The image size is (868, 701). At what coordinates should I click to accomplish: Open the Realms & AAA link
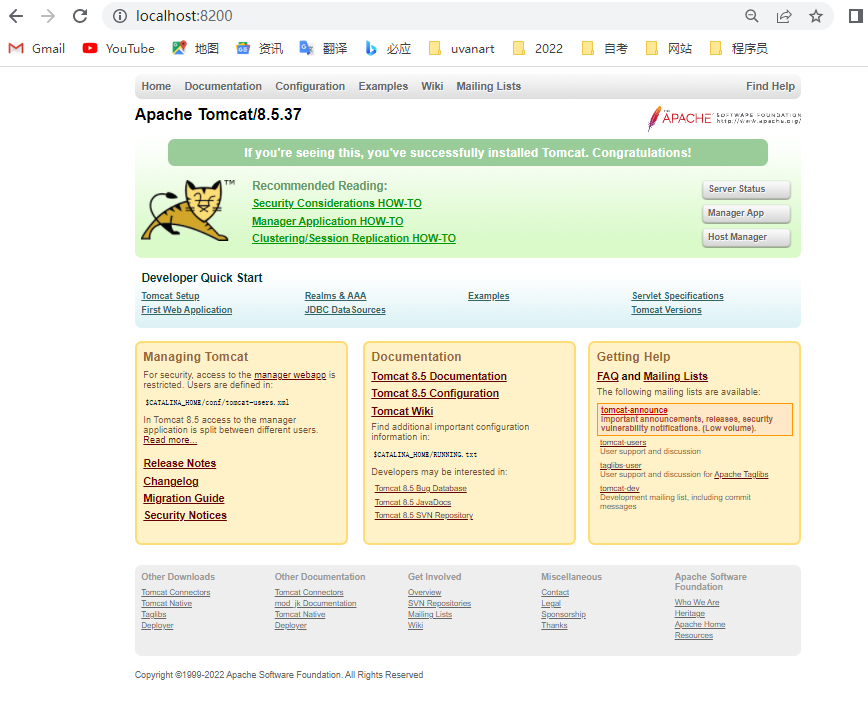tap(335, 296)
